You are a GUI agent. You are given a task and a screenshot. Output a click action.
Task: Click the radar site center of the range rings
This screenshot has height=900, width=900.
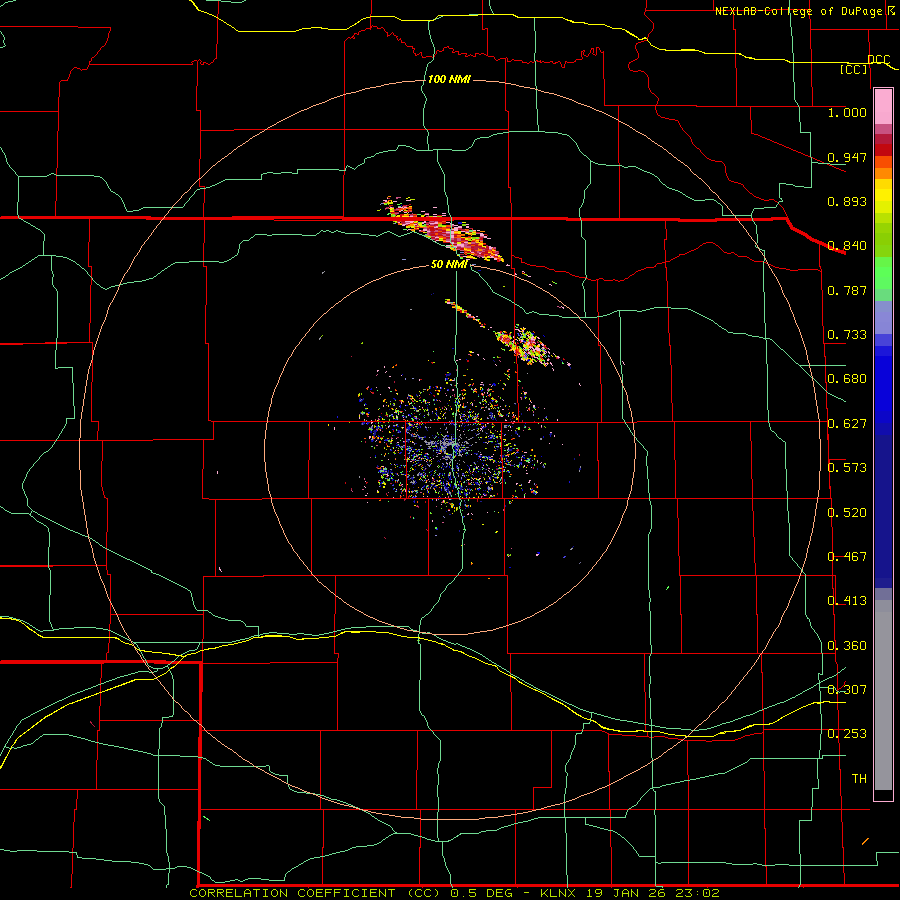pos(450,447)
